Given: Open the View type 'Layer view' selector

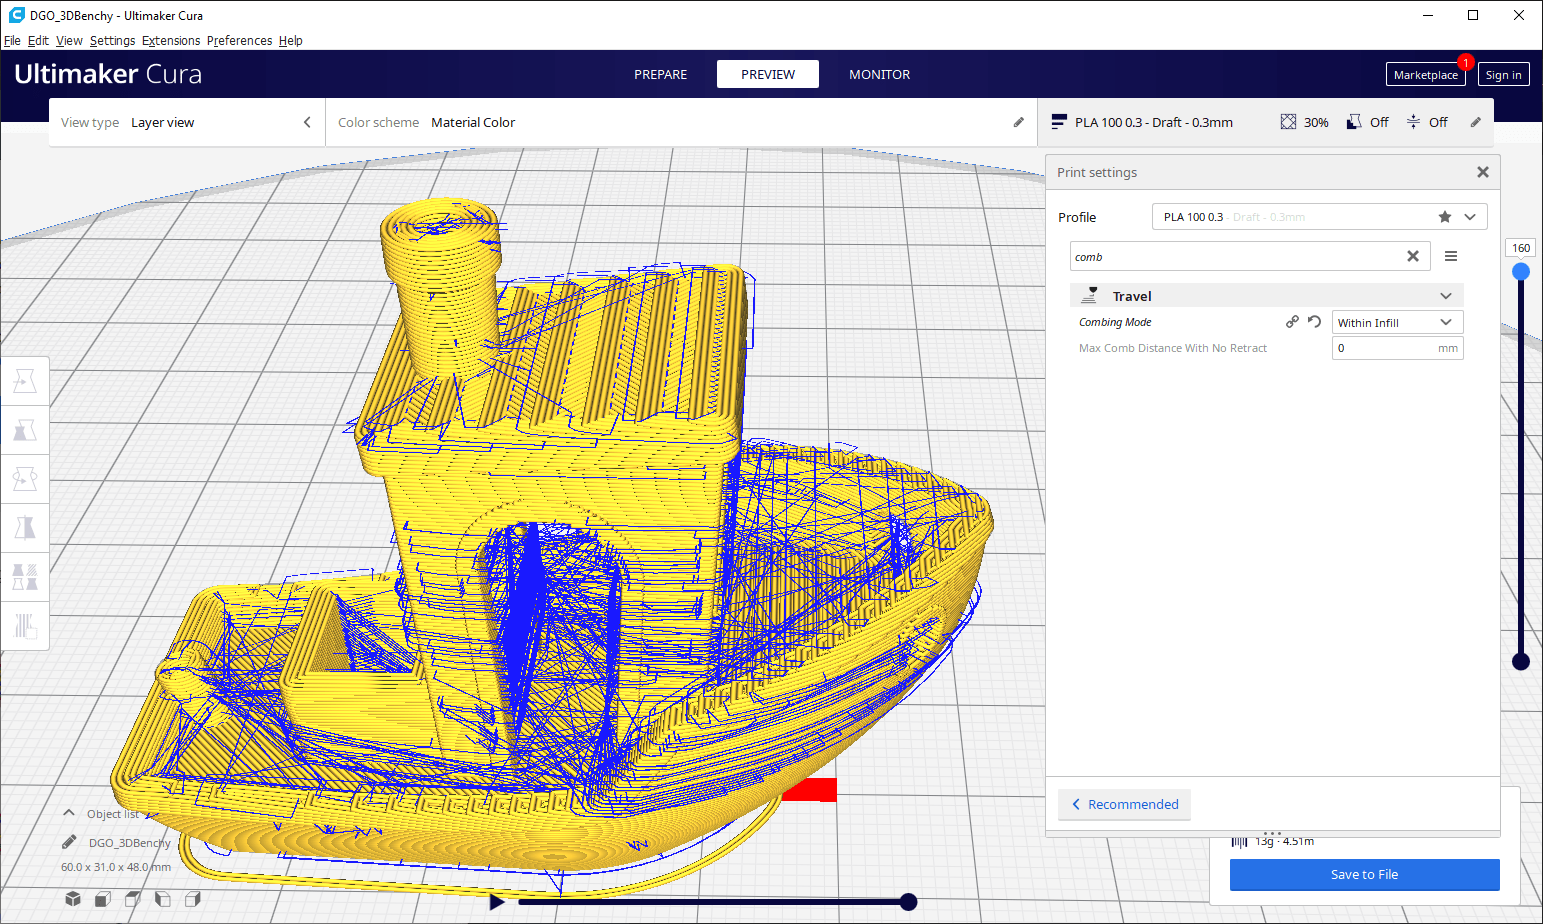Looking at the screenshot, I should 186,122.
